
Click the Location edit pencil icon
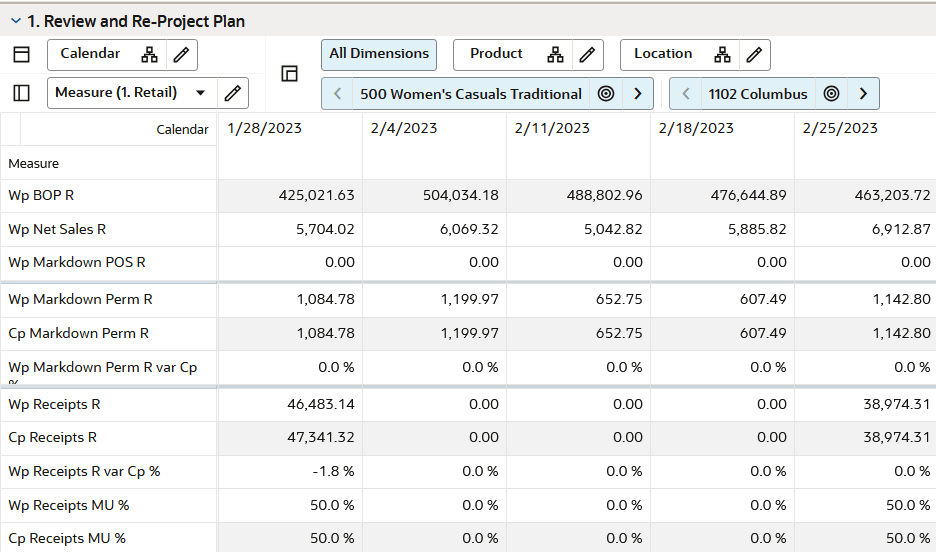754,54
